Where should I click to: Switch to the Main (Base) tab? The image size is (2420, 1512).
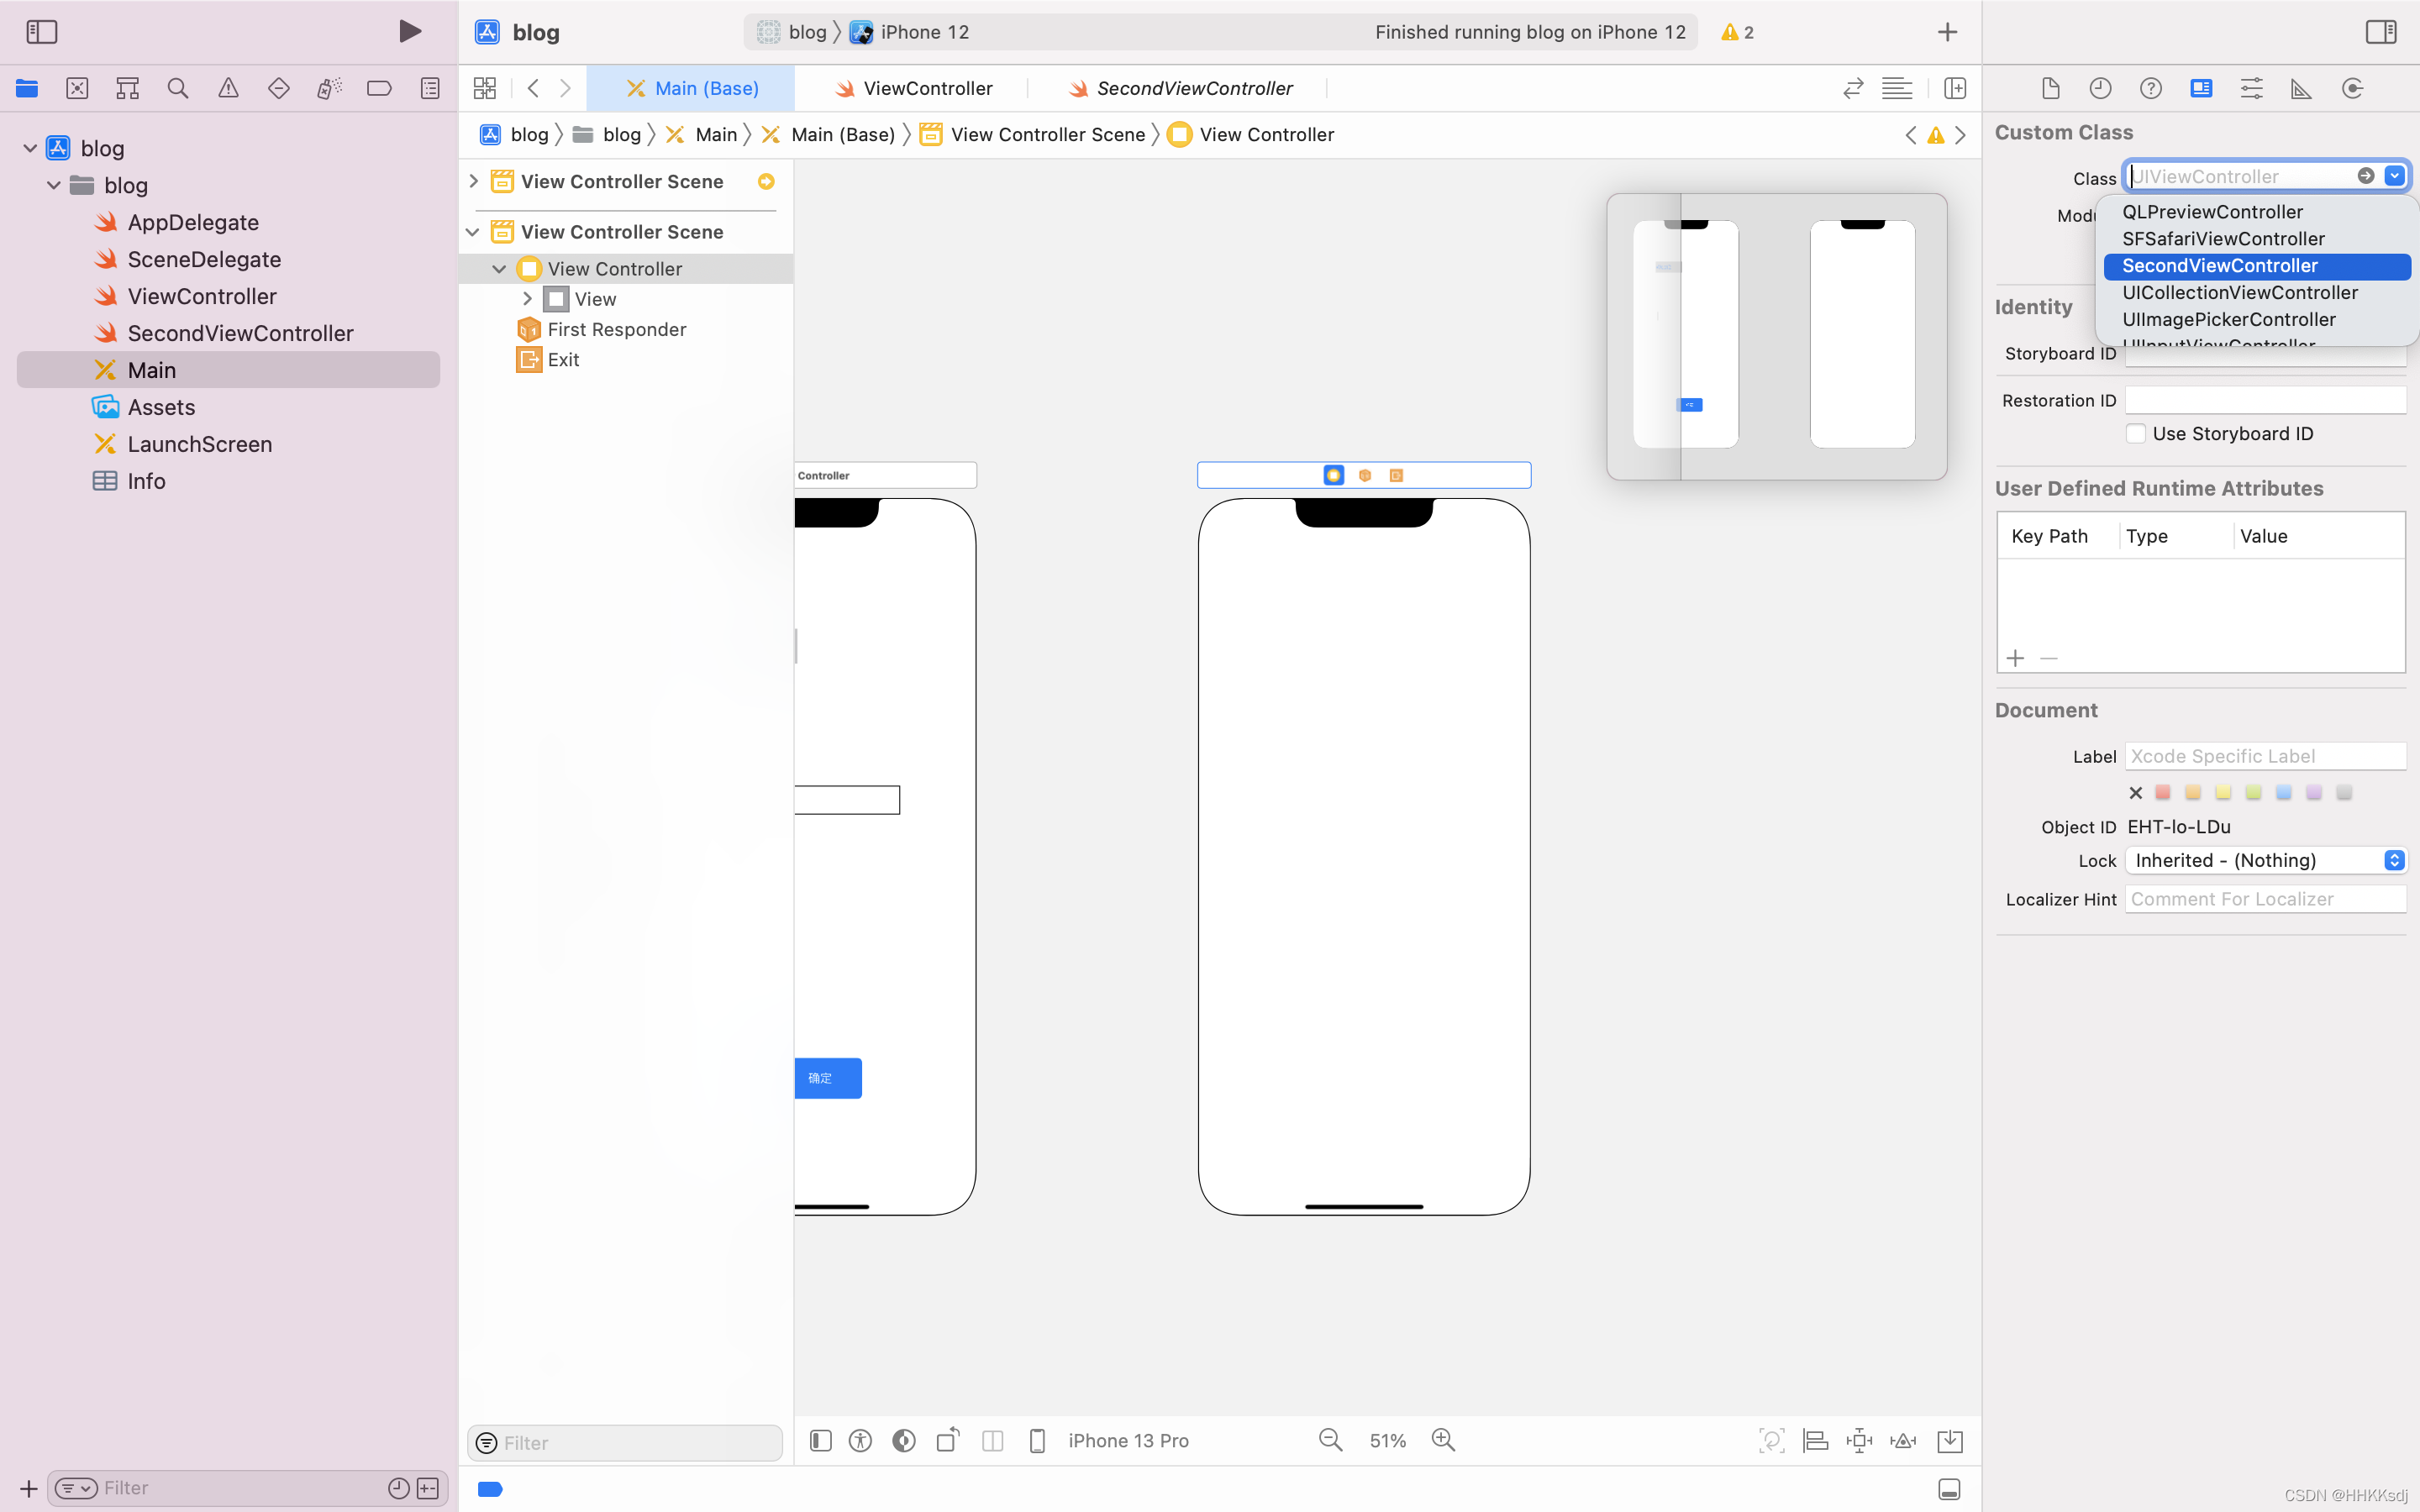(692, 88)
